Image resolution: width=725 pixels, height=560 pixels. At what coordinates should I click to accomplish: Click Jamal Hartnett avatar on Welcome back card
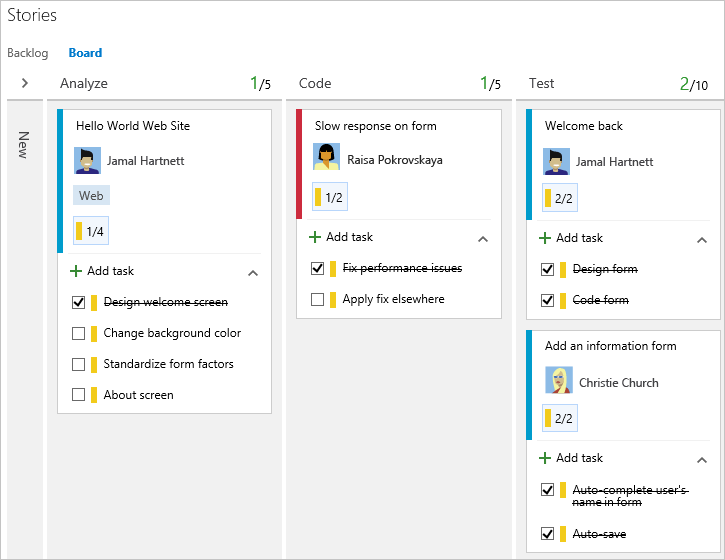click(556, 161)
